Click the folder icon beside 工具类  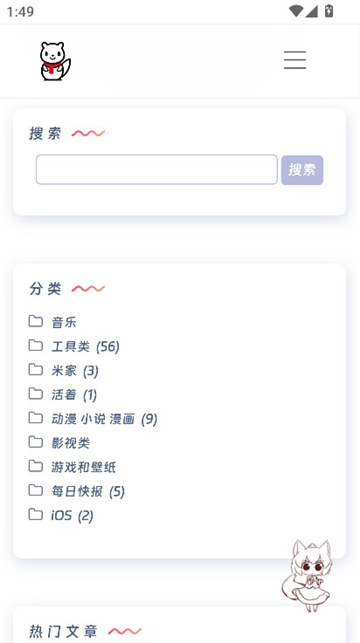pos(36,345)
